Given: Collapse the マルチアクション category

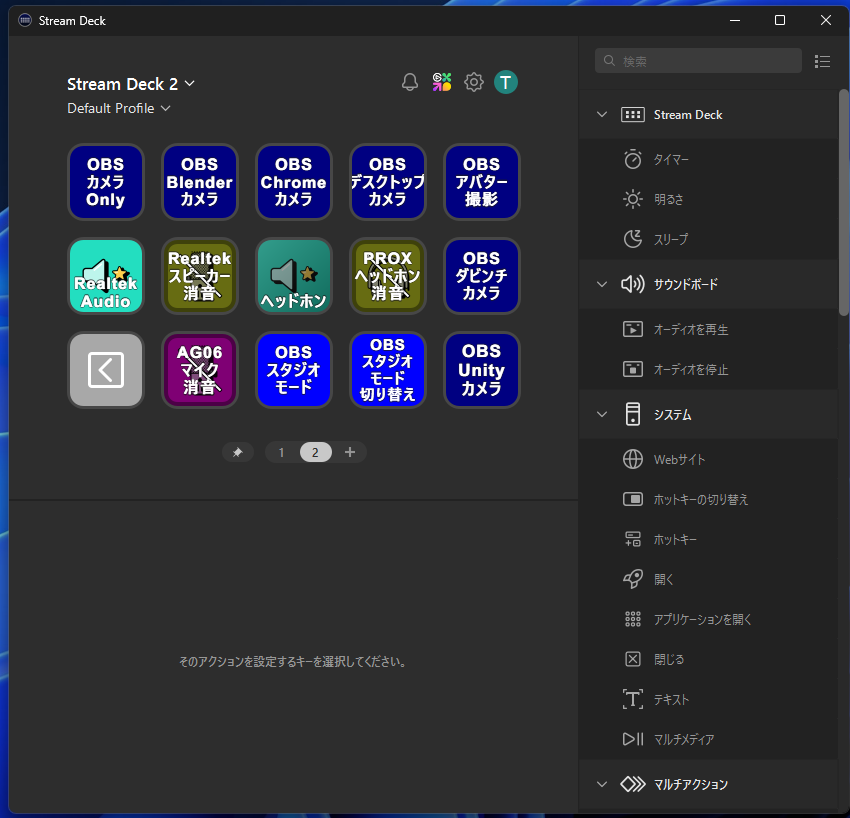Looking at the screenshot, I should coord(602,784).
